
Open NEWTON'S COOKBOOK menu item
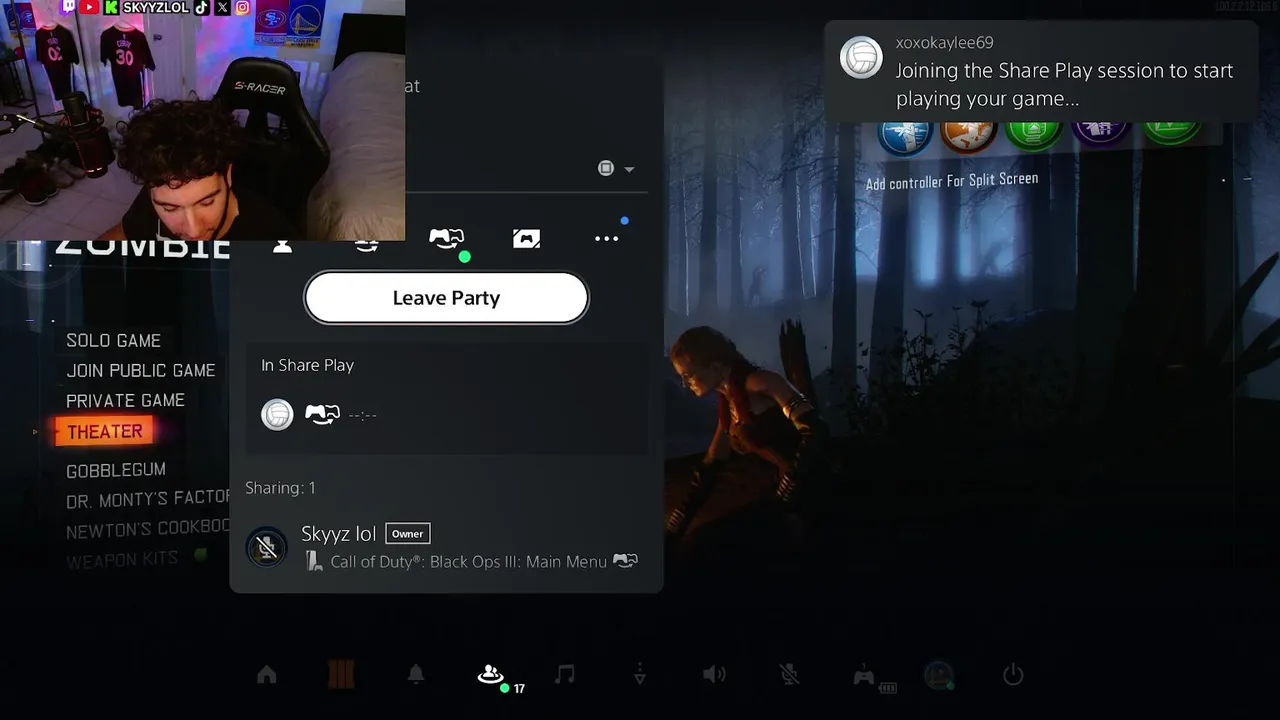pos(148,530)
